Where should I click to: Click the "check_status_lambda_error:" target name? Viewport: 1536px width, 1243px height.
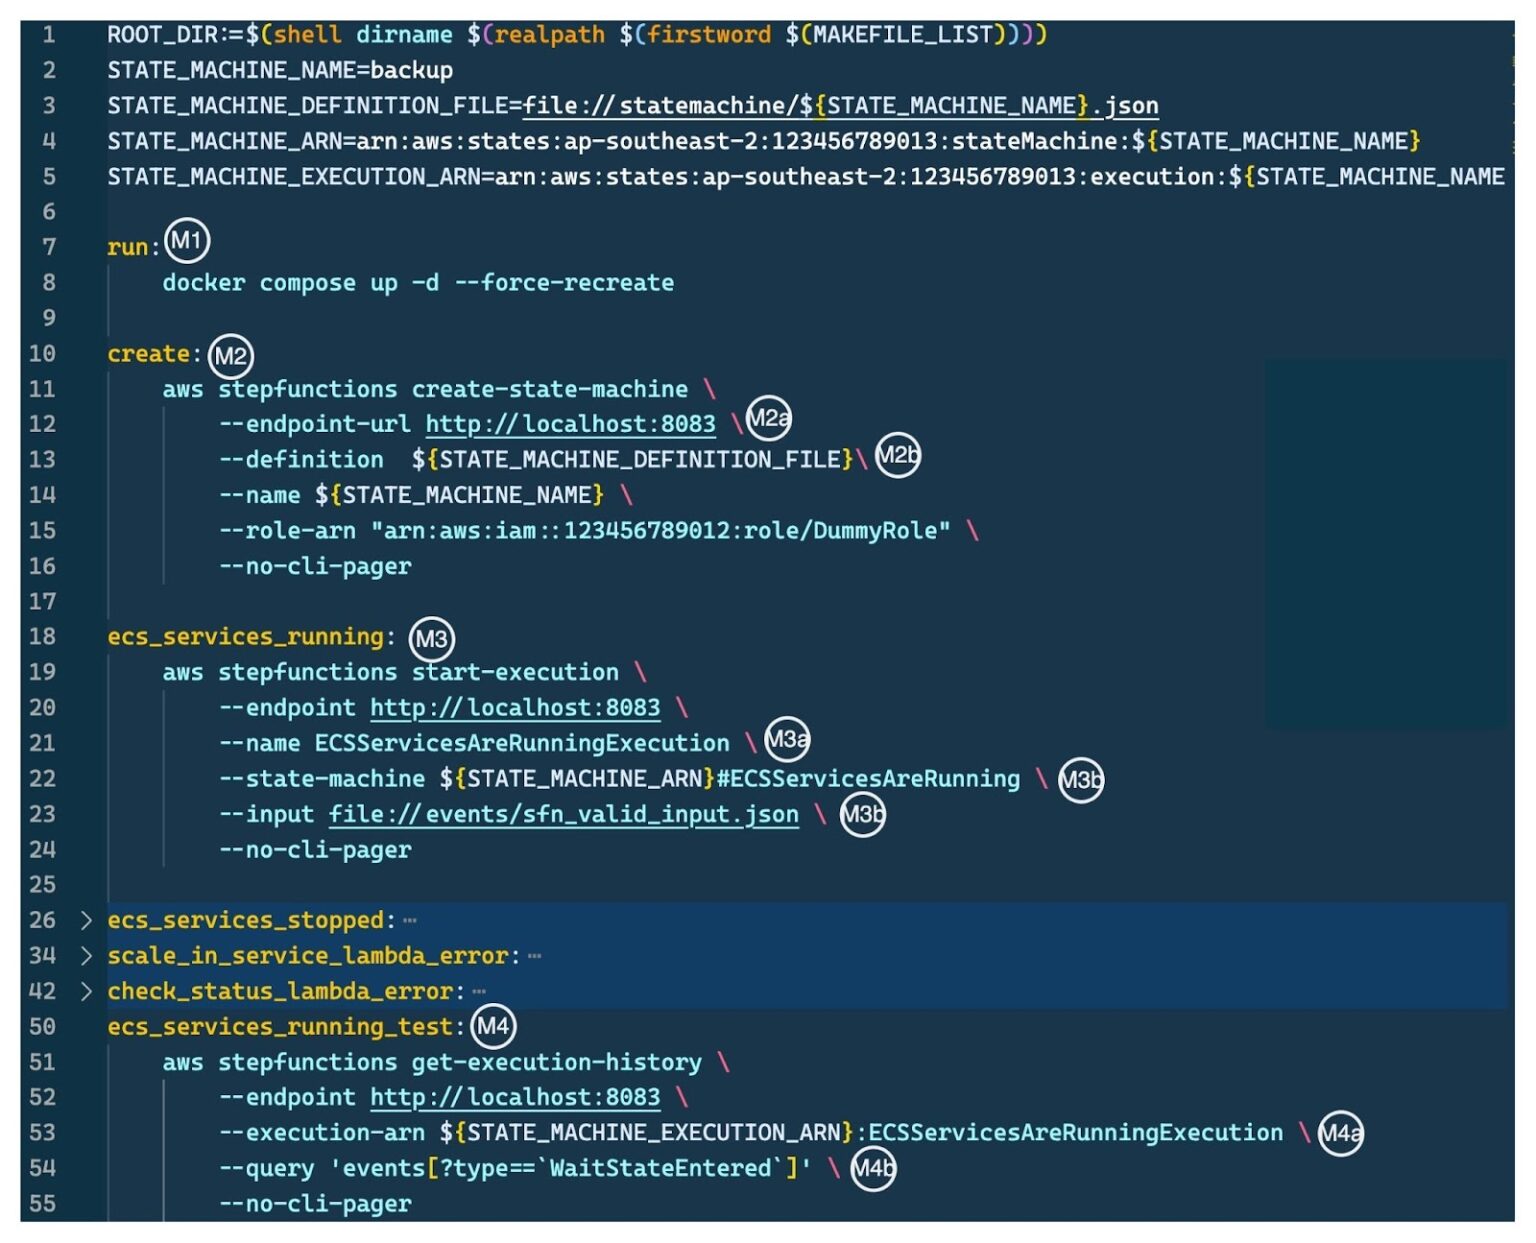point(286,991)
